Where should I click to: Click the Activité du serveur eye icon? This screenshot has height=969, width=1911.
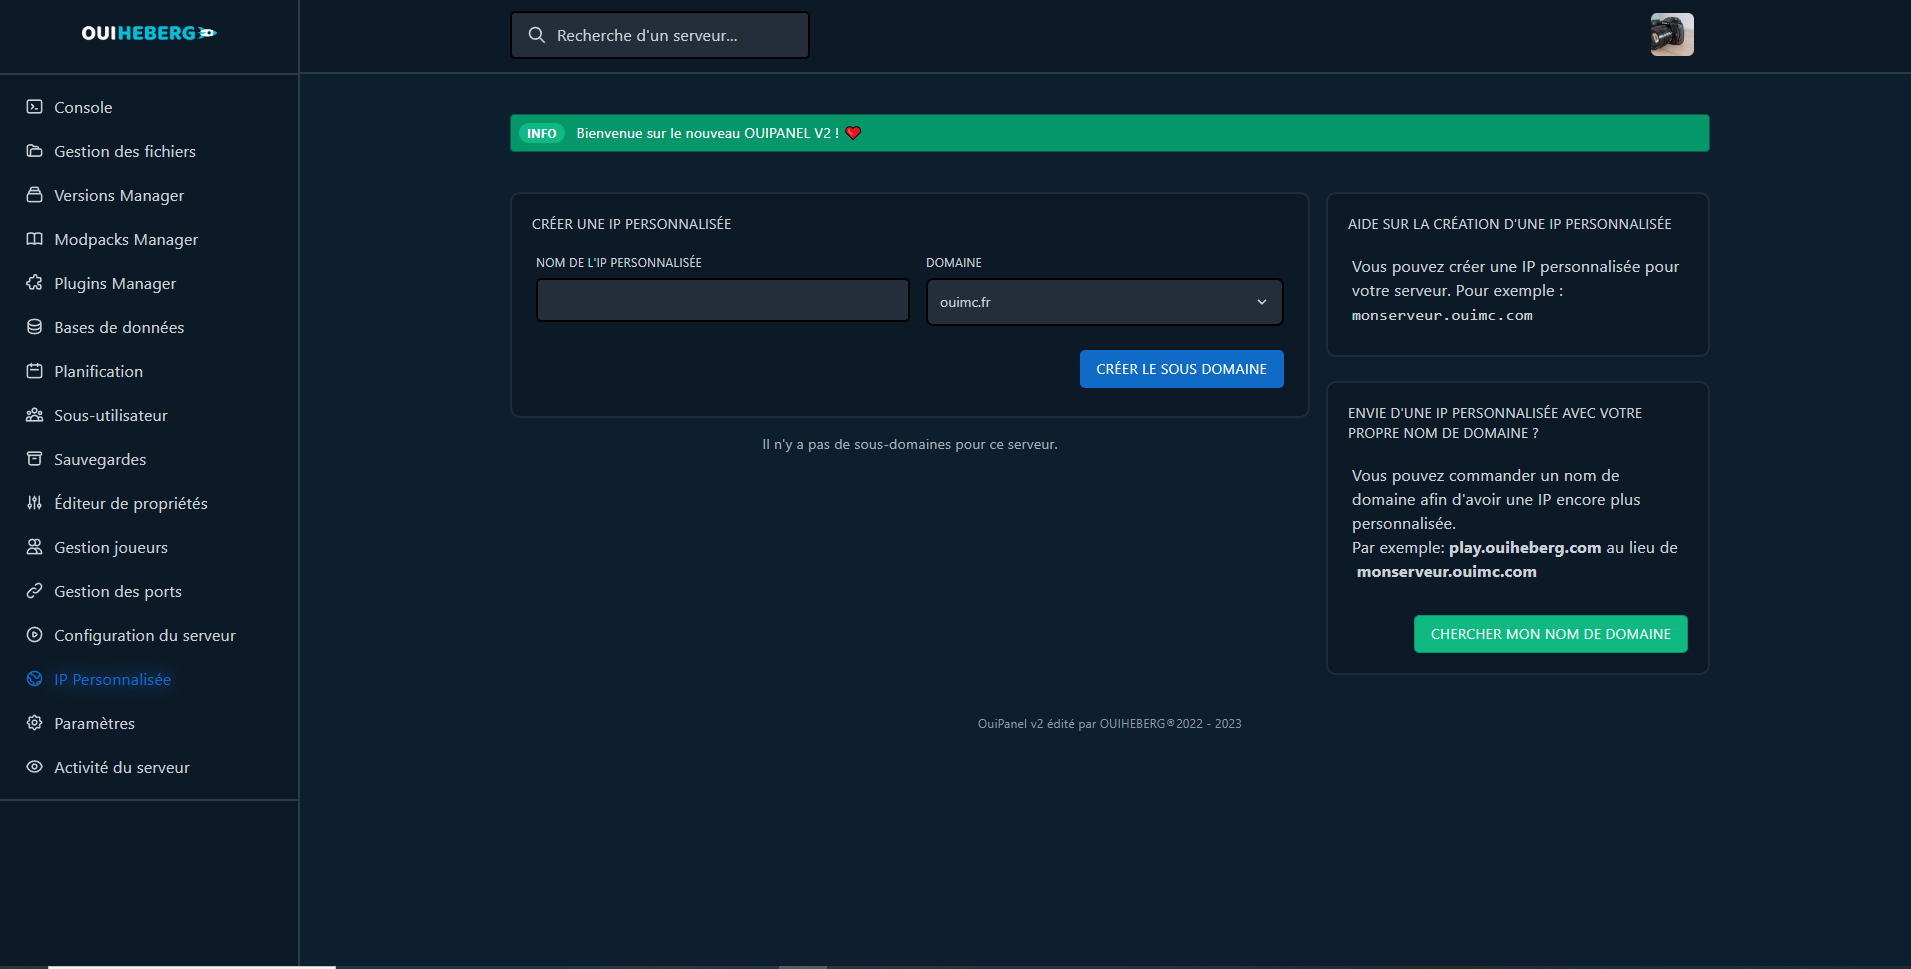[34, 767]
